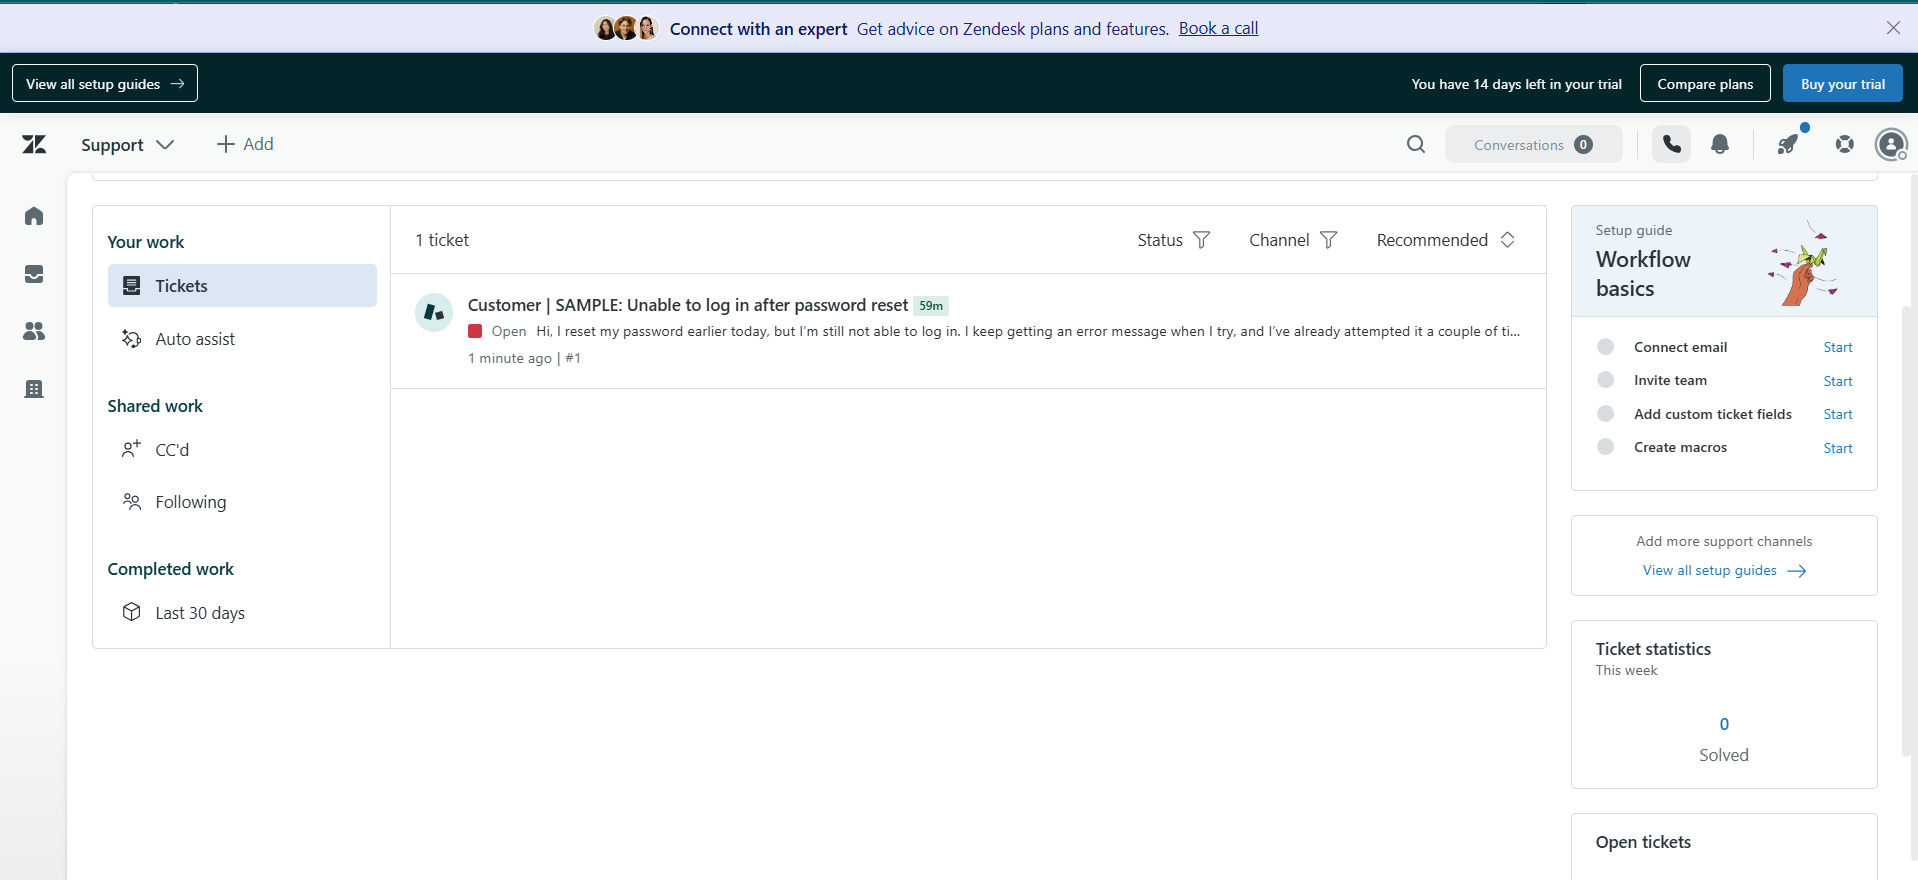1918x880 pixels.
Task: Select Auto assist under Your work
Action: click(x=242, y=339)
